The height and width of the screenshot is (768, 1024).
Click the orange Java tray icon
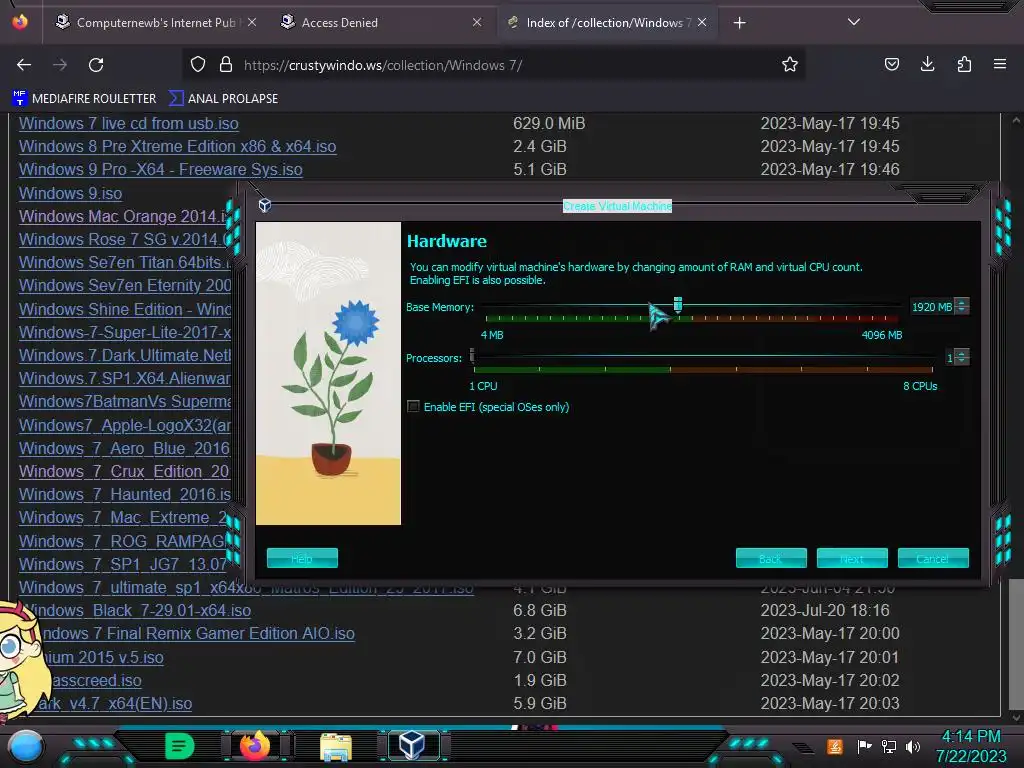click(x=834, y=746)
